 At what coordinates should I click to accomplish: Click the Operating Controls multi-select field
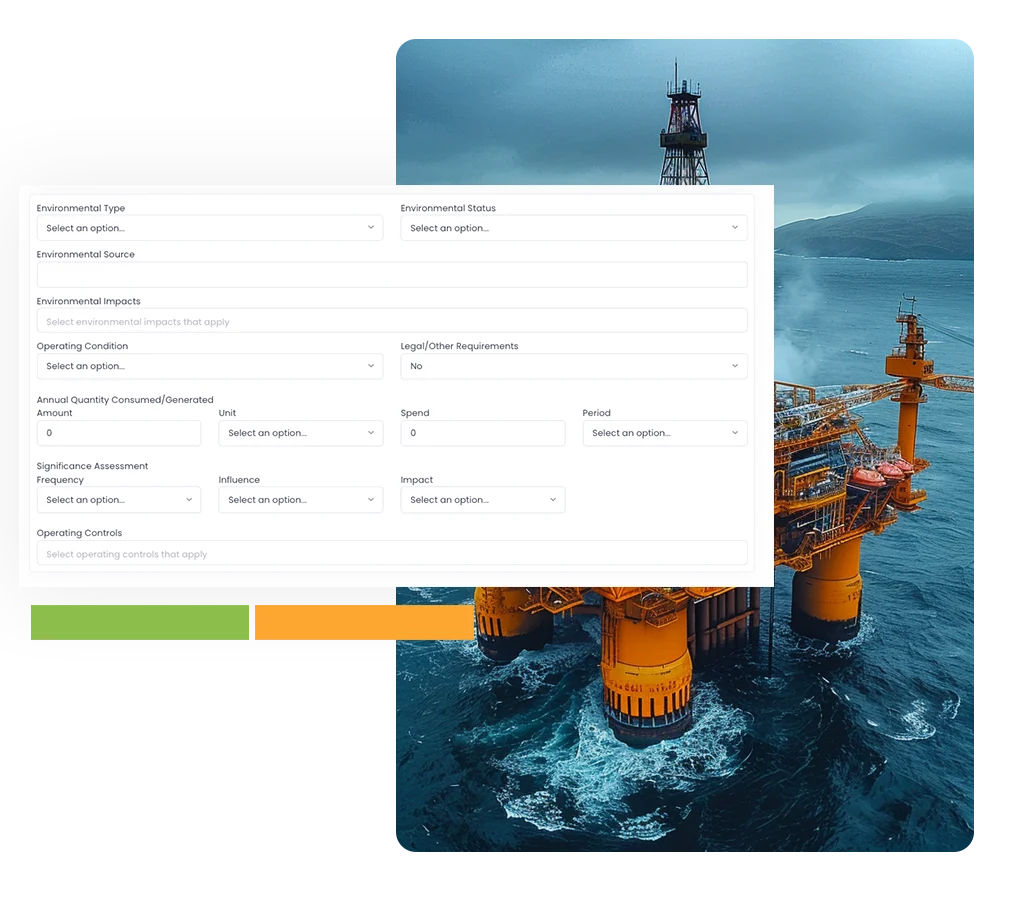click(392, 553)
